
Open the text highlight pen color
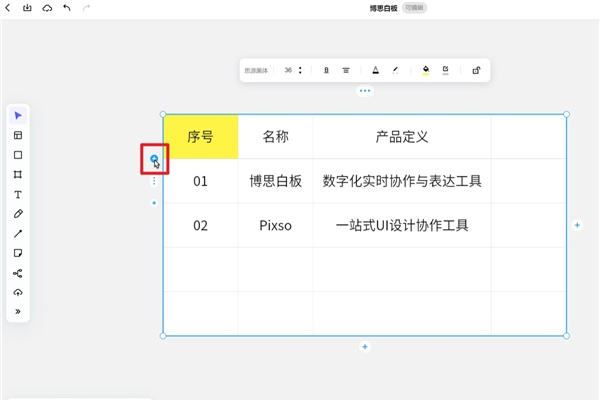tap(395, 70)
